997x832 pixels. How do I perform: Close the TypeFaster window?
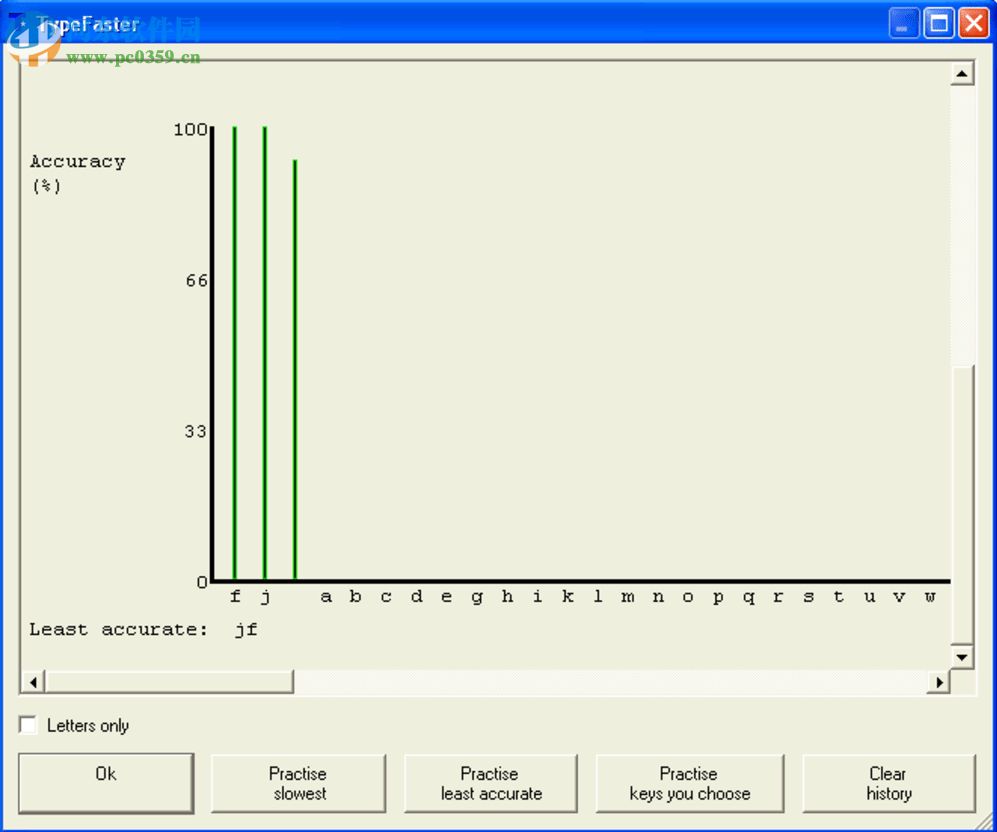[x=973, y=24]
